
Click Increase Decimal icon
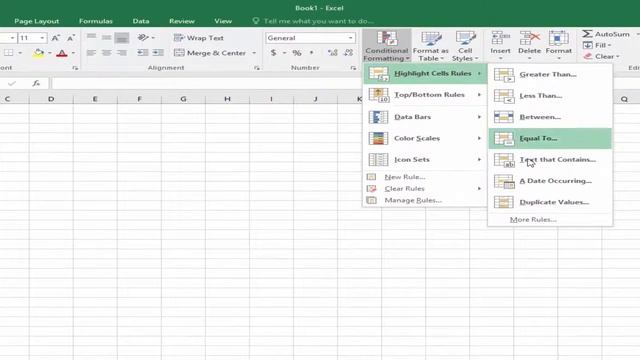click(x=333, y=53)
